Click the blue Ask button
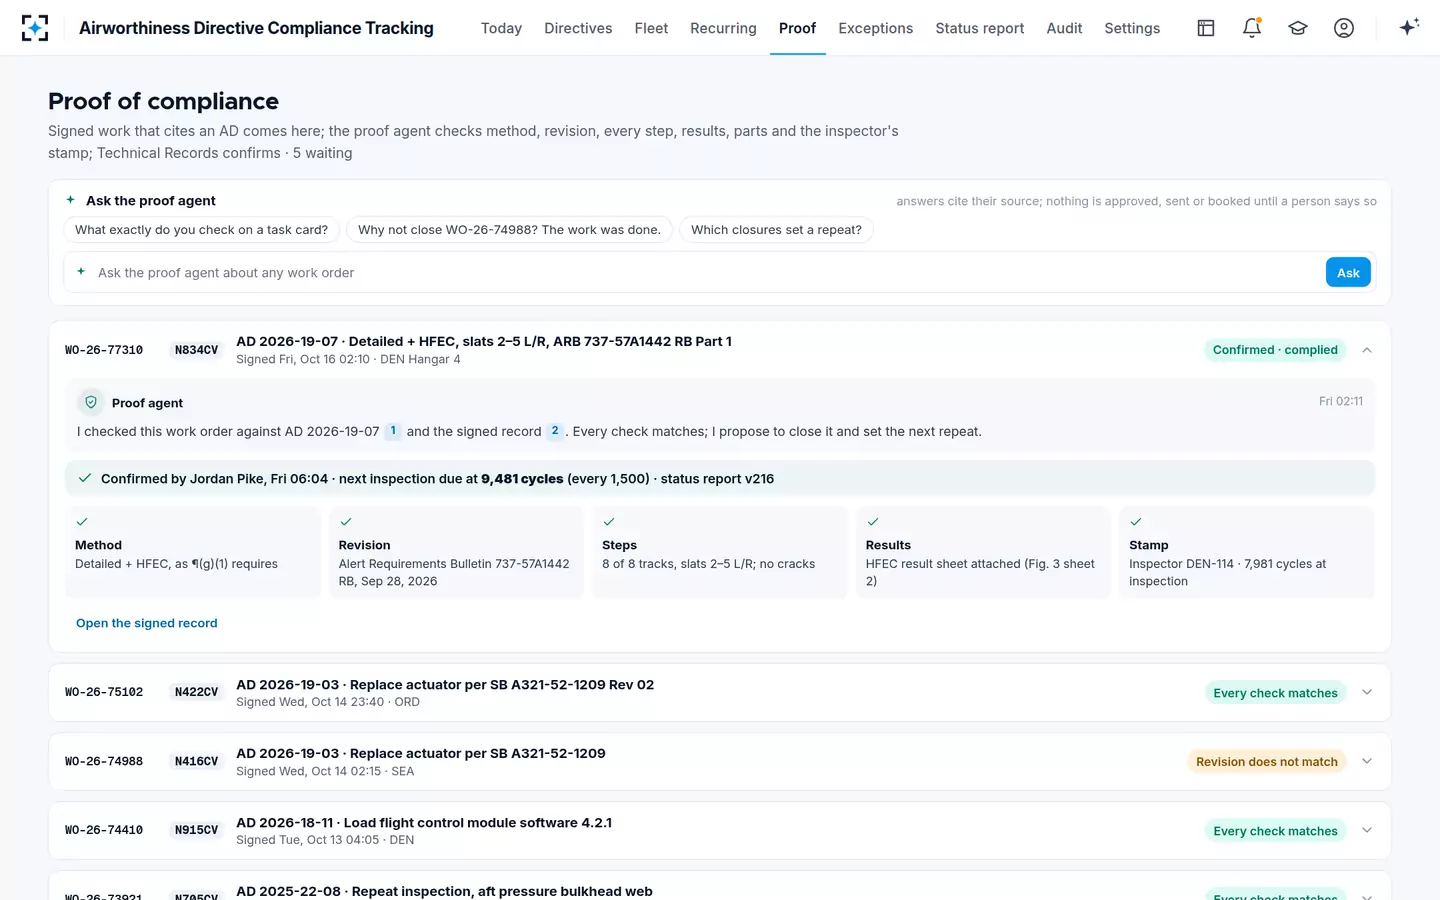1440x900 pixels. click(x=1348, y=272)
